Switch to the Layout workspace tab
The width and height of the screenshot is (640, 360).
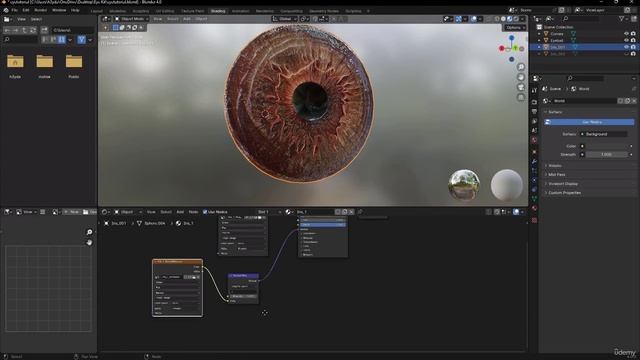point(97,11)
